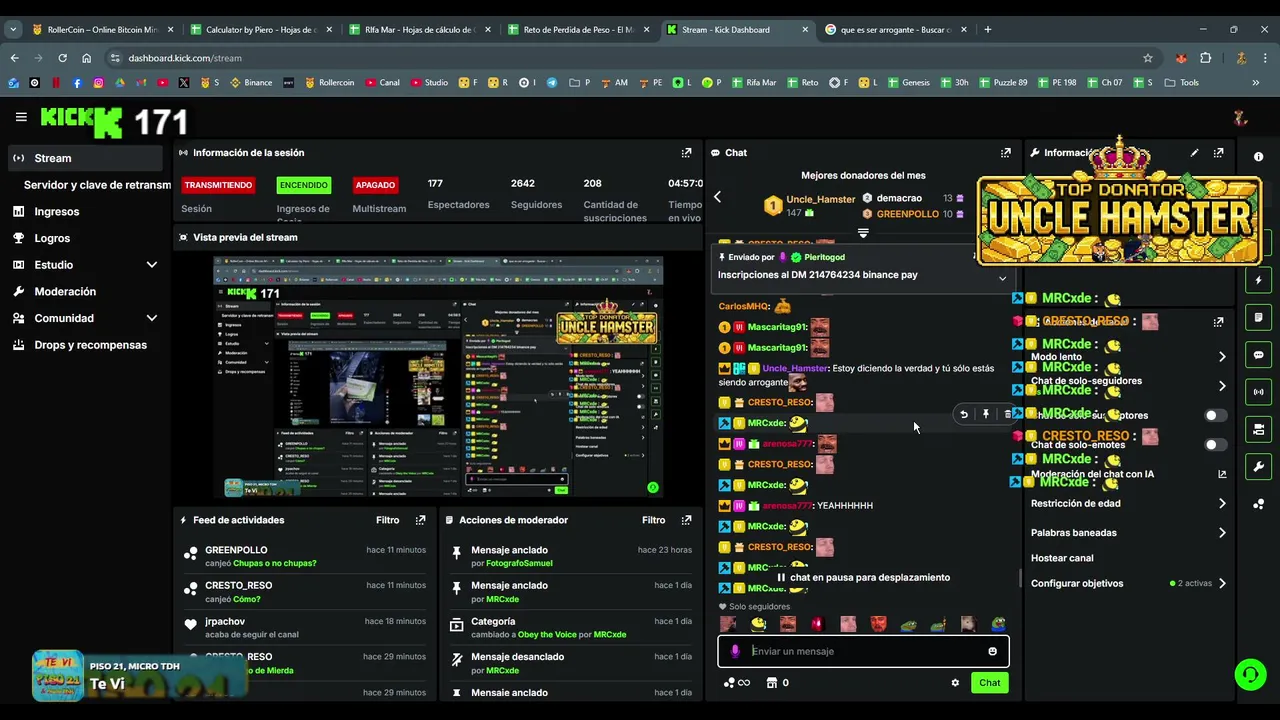Image resolution: width=1280 pixels, height=720 pixels.
Task: Click the reply arrow on MRCxde message
Action: 963,414
